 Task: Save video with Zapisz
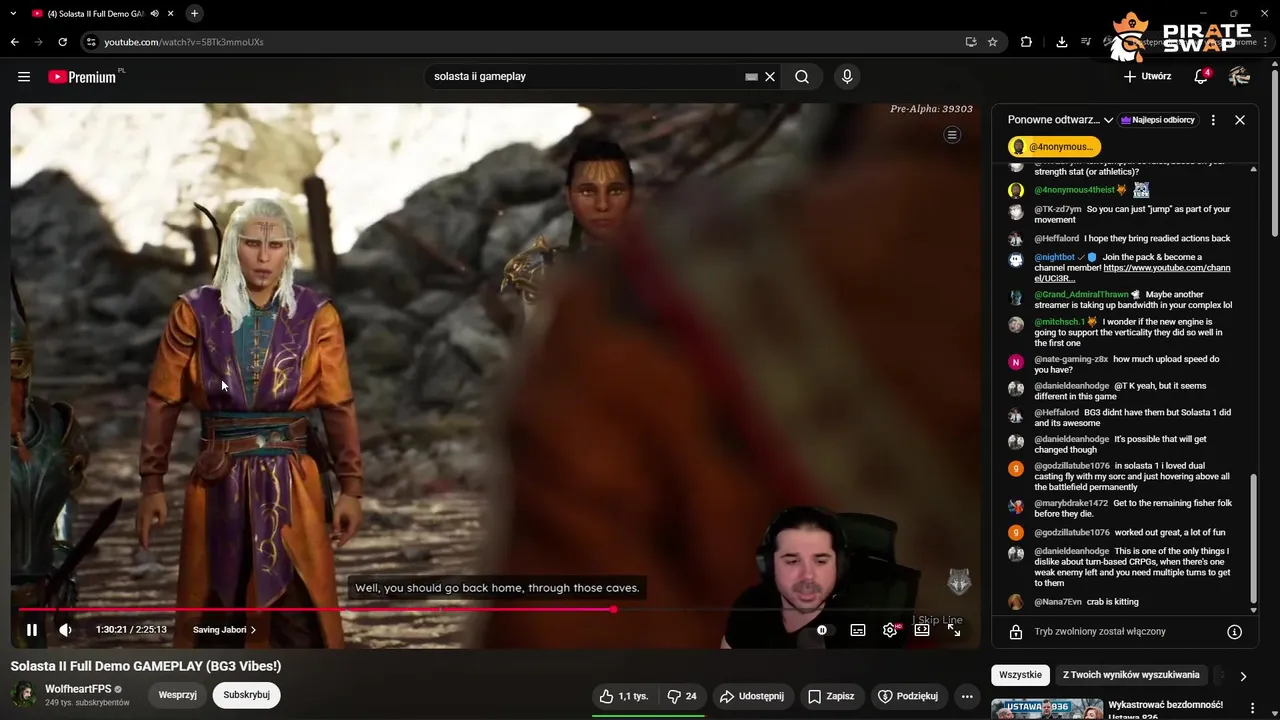[x=832, y=696]
